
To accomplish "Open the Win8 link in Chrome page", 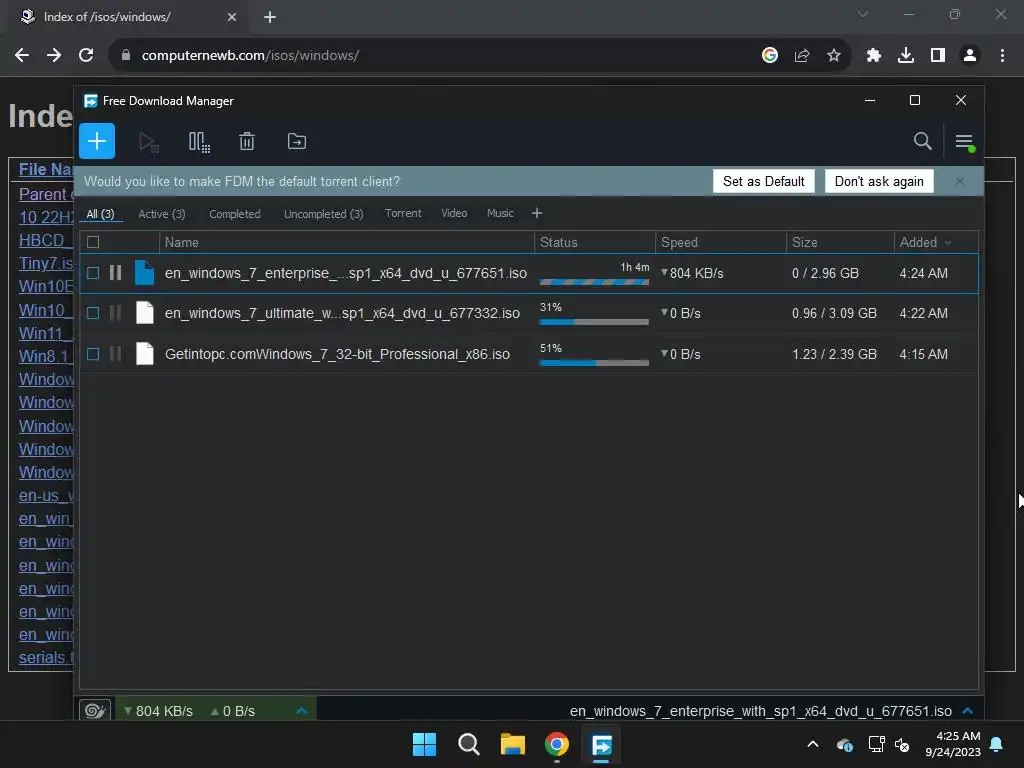I will click(44, 357).
